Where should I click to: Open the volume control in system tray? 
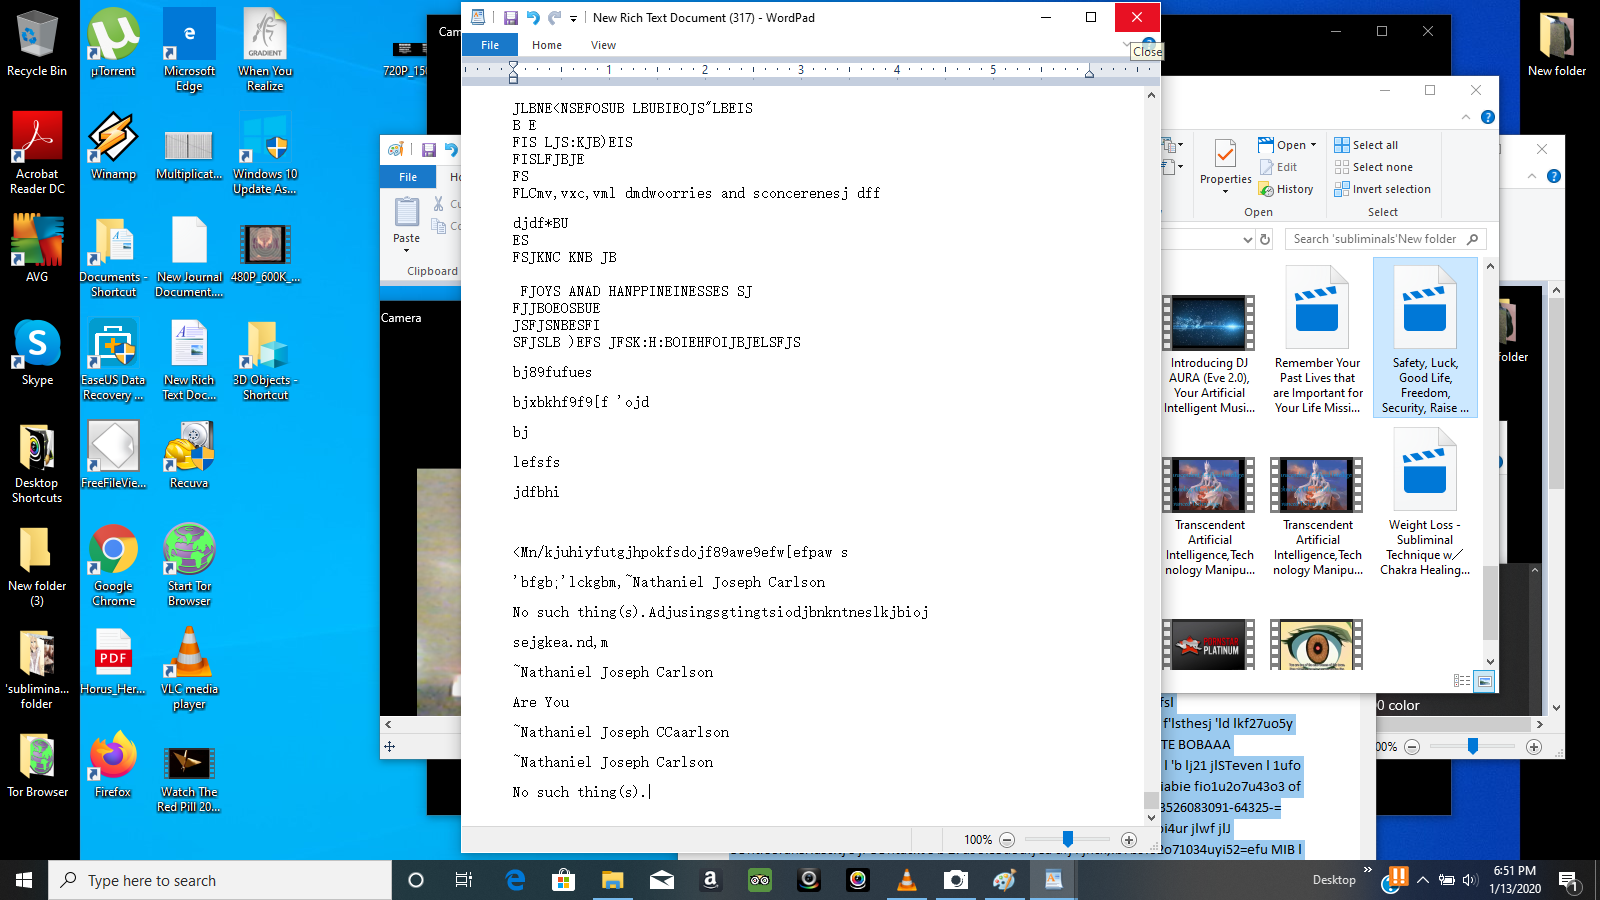point(1469,880)
